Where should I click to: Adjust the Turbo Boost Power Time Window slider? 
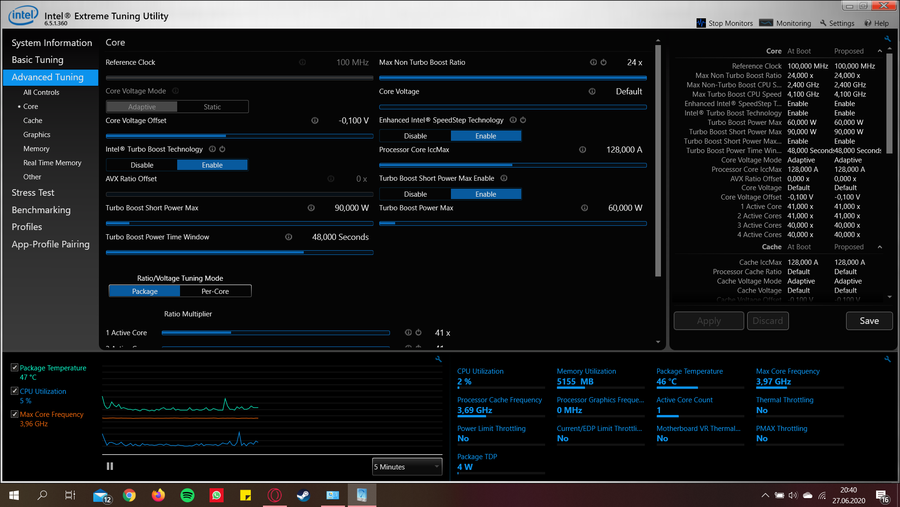(239, 252)
